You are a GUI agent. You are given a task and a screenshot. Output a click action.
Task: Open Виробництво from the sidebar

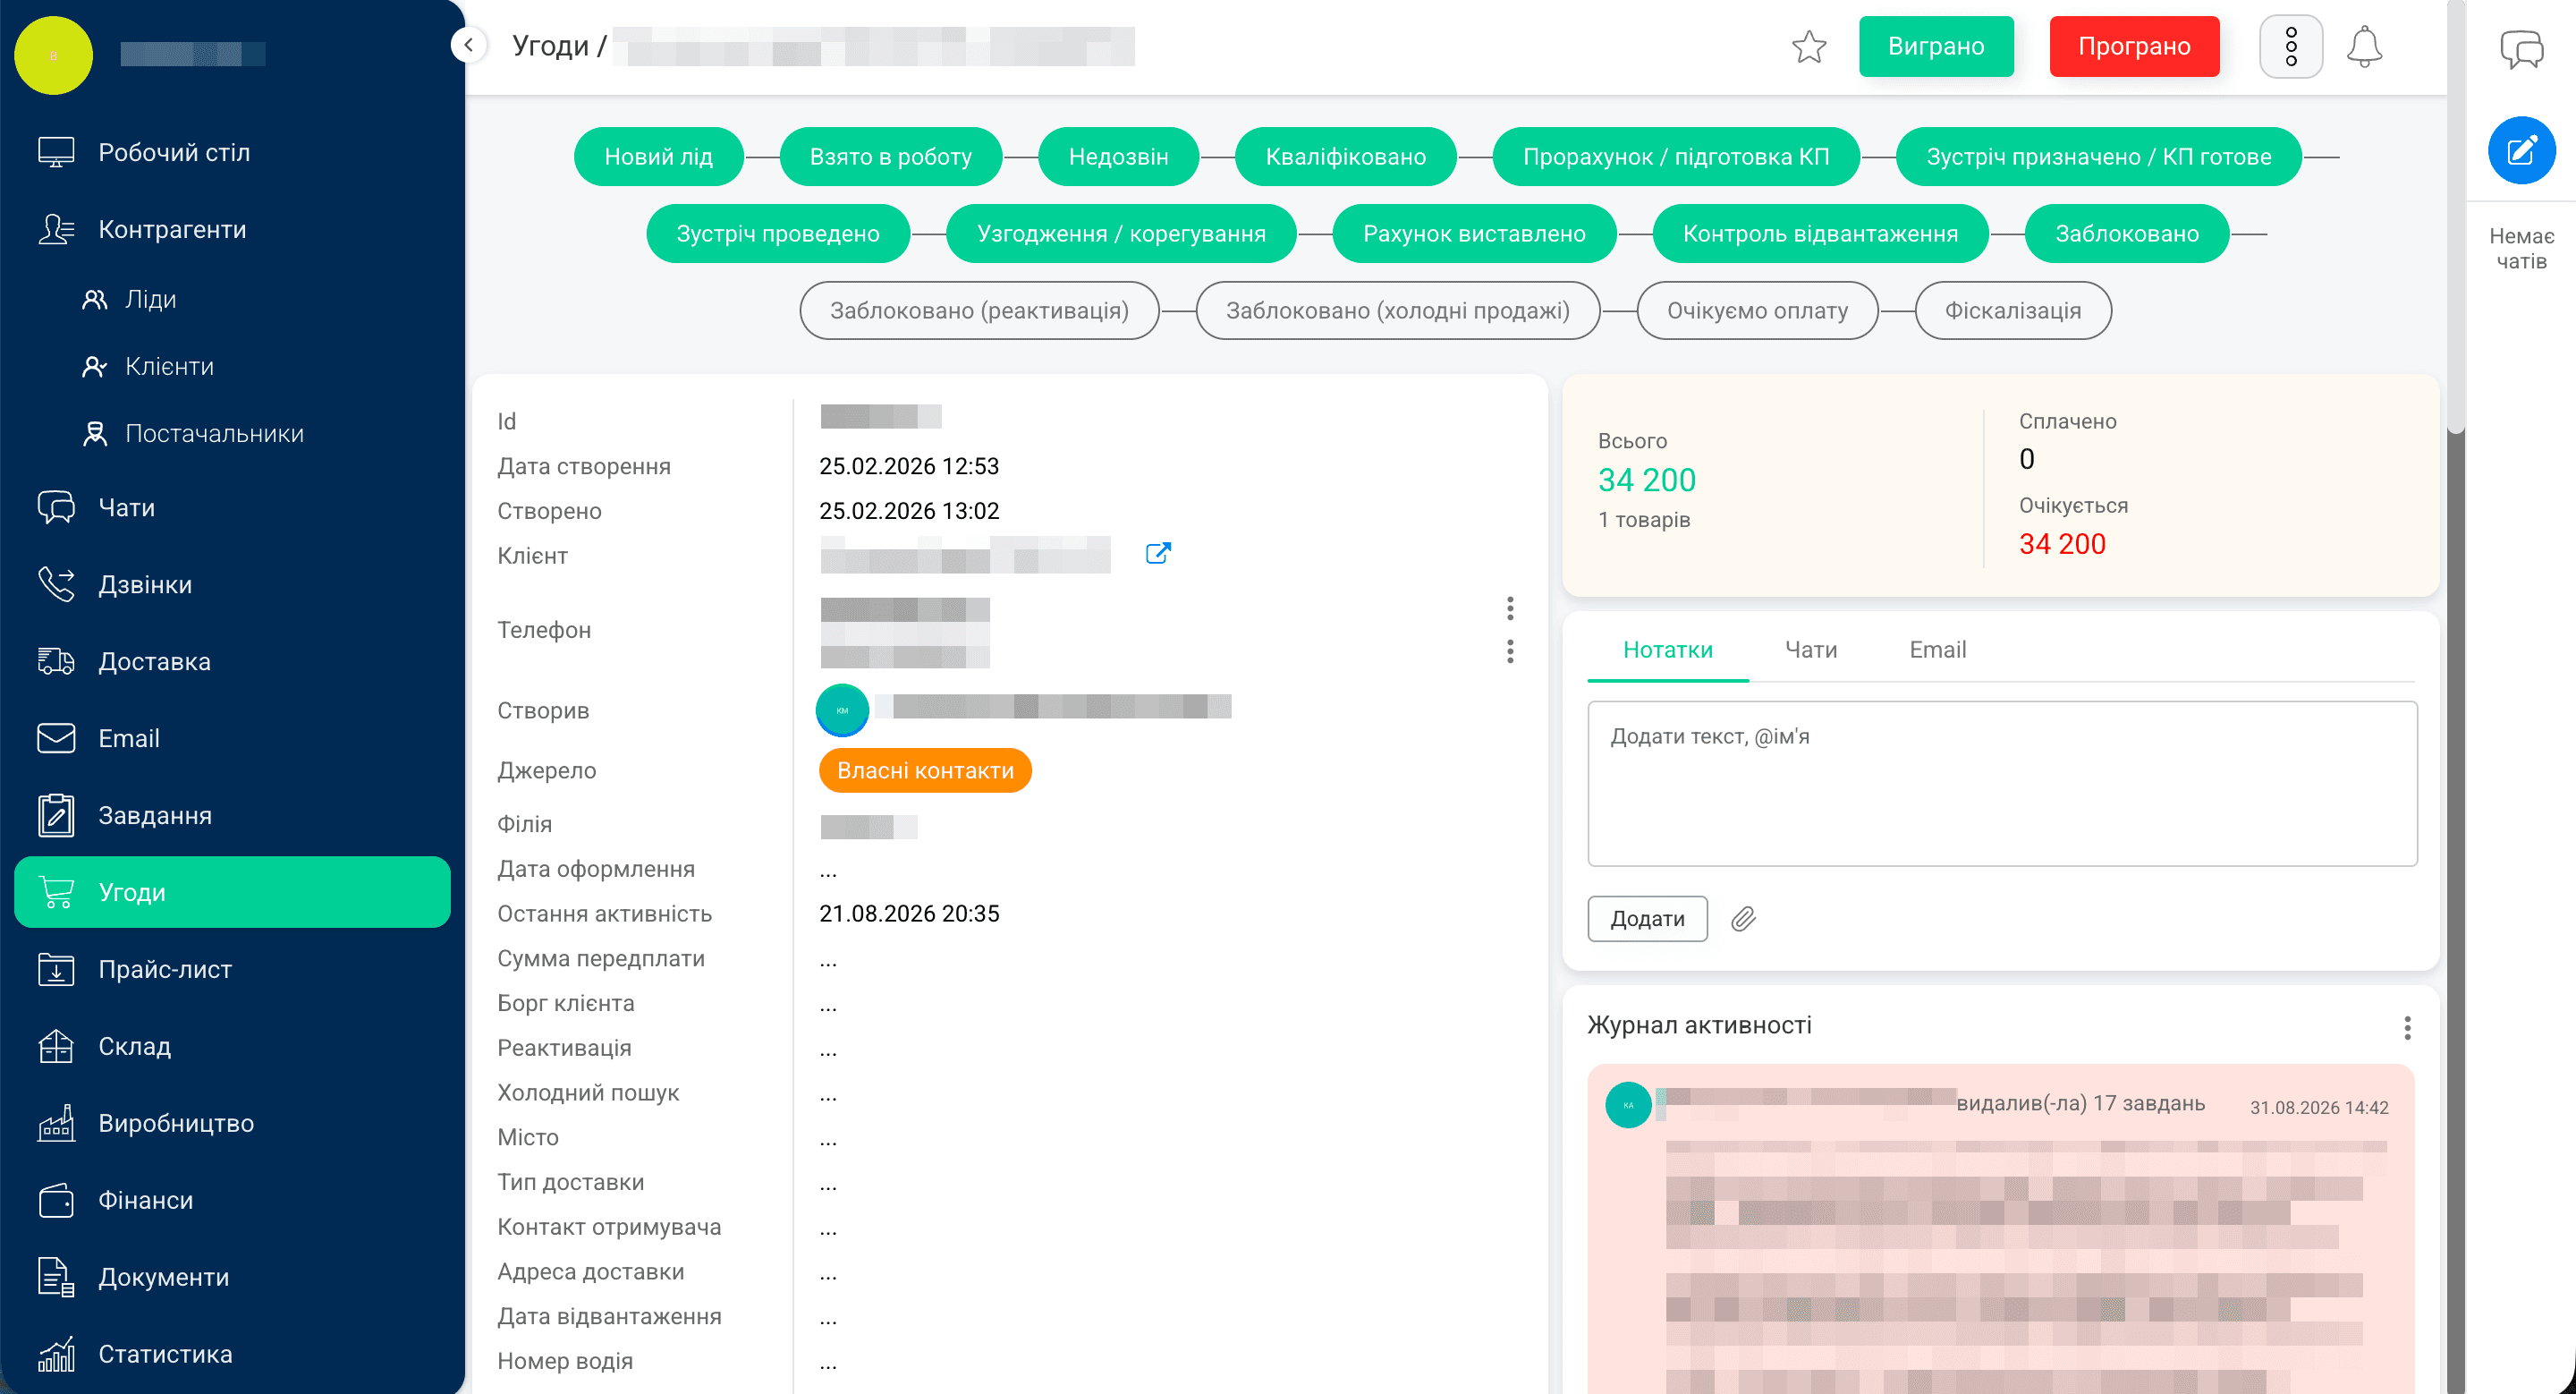pyautogui.click(x=232, y=1123)
